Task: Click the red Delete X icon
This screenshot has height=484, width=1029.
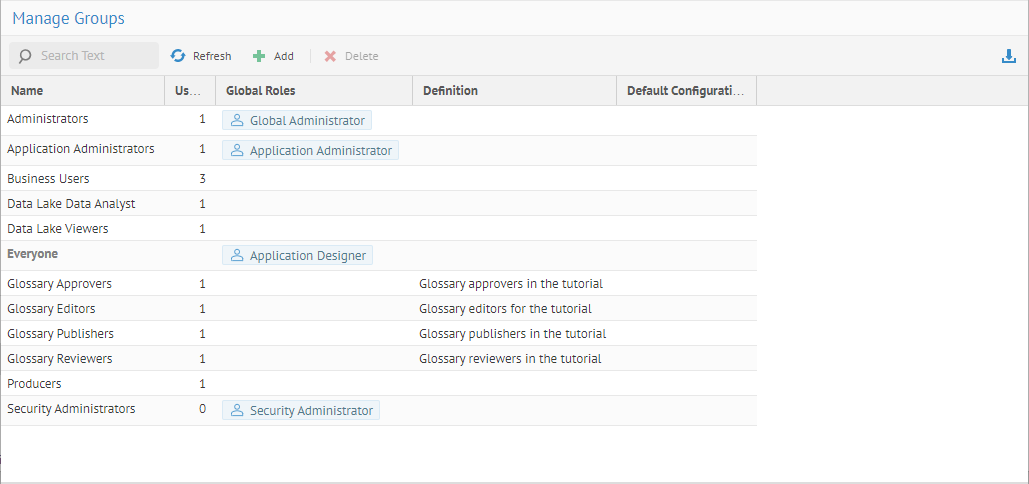Action: tap(330, 56)
